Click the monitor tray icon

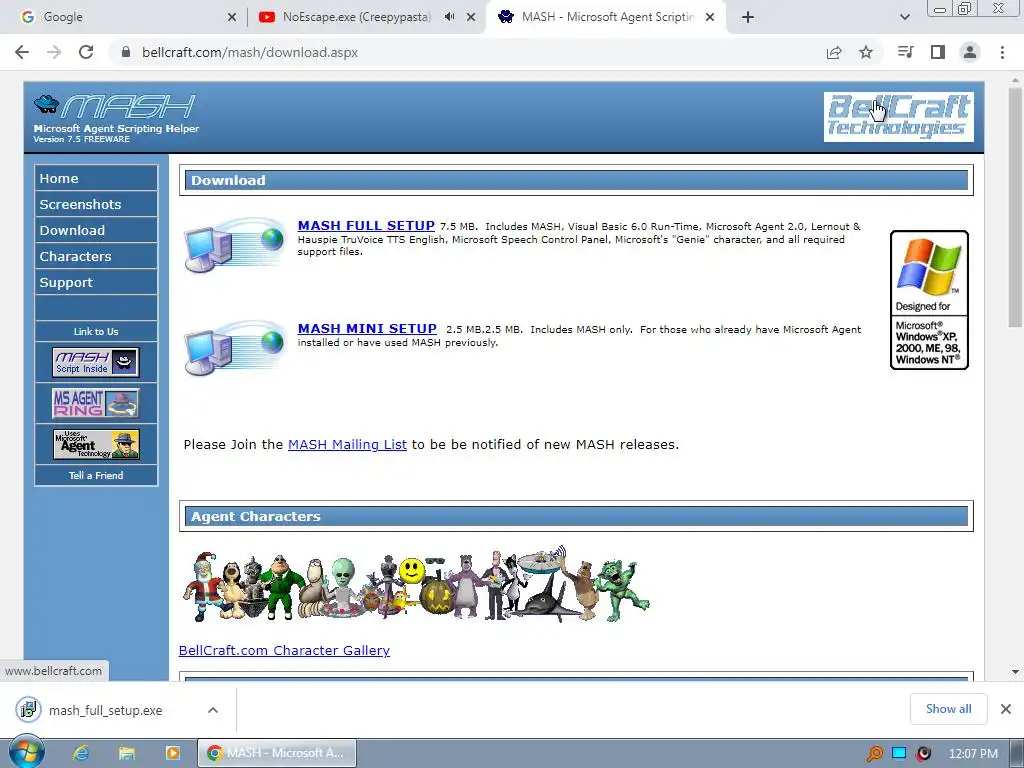(x=899, y=754)
